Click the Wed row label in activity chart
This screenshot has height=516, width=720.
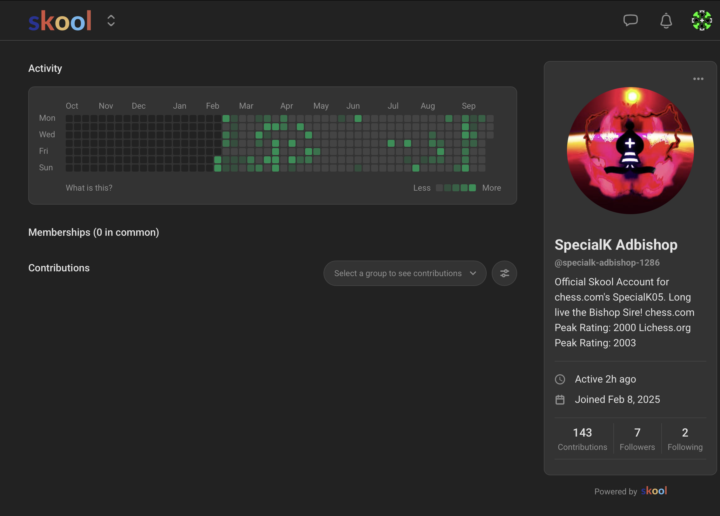[47, 135]
